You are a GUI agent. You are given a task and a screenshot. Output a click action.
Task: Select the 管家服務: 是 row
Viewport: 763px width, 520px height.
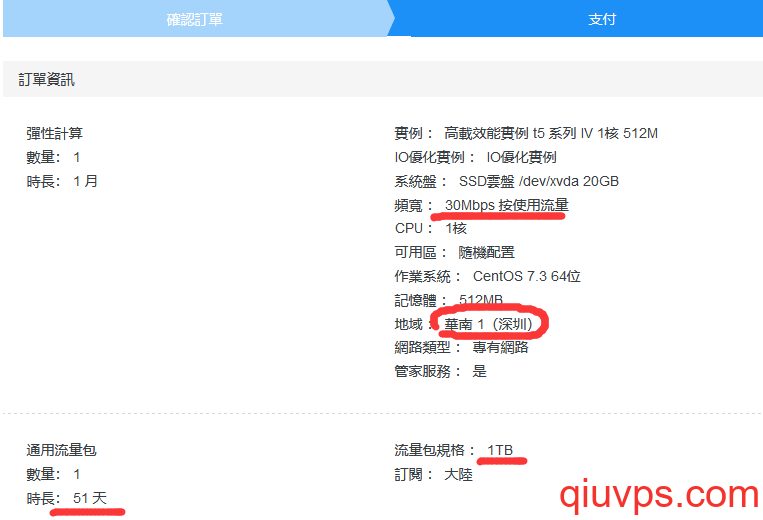pos(440,371)
